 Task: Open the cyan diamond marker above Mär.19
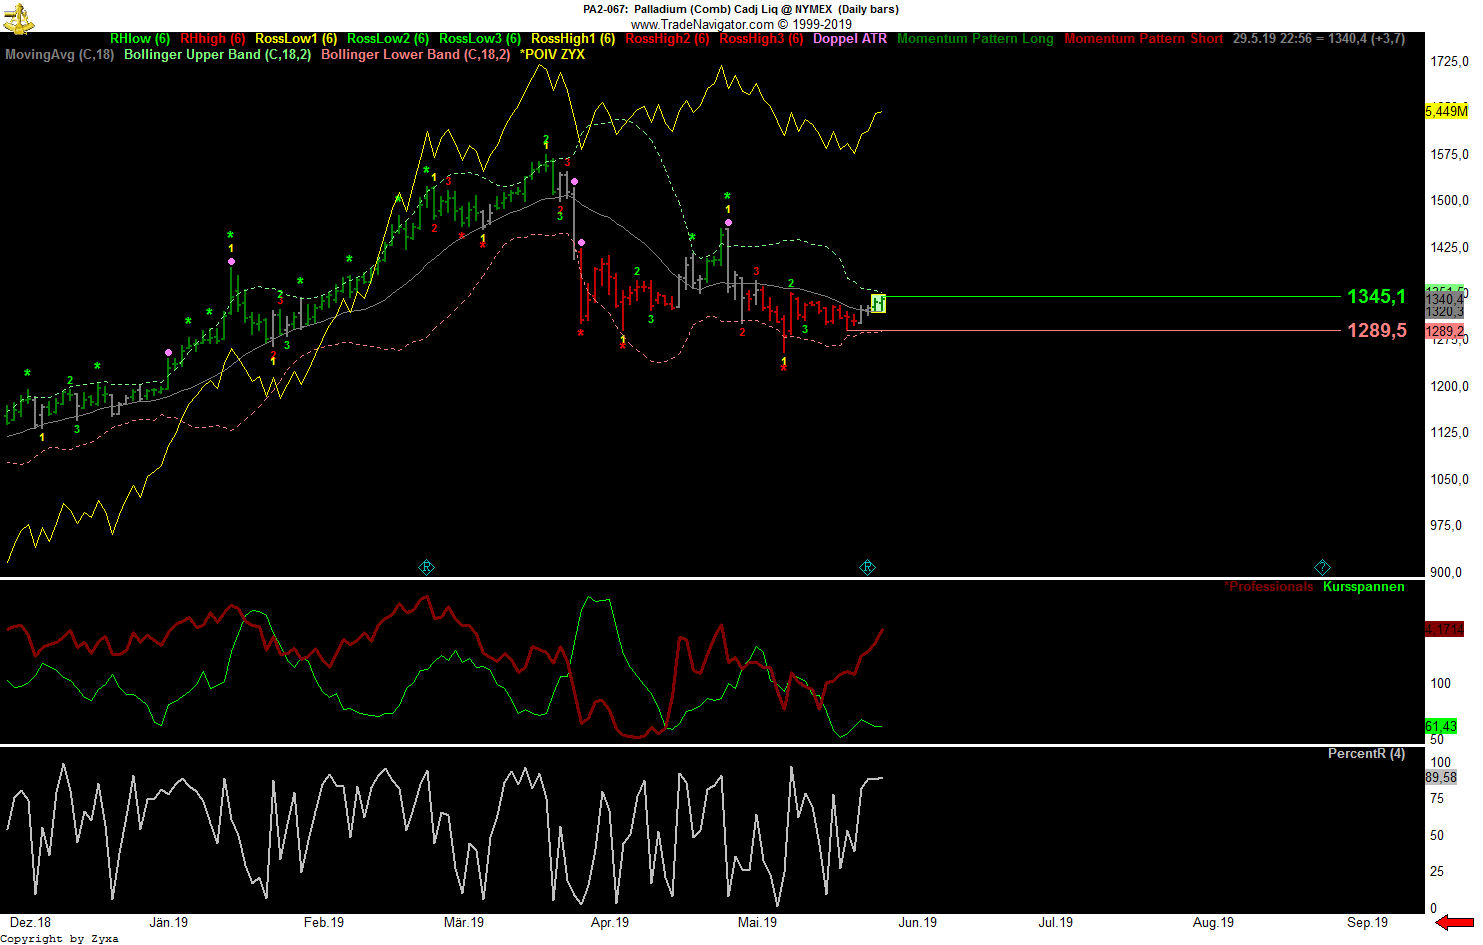(x=426, y=568)
